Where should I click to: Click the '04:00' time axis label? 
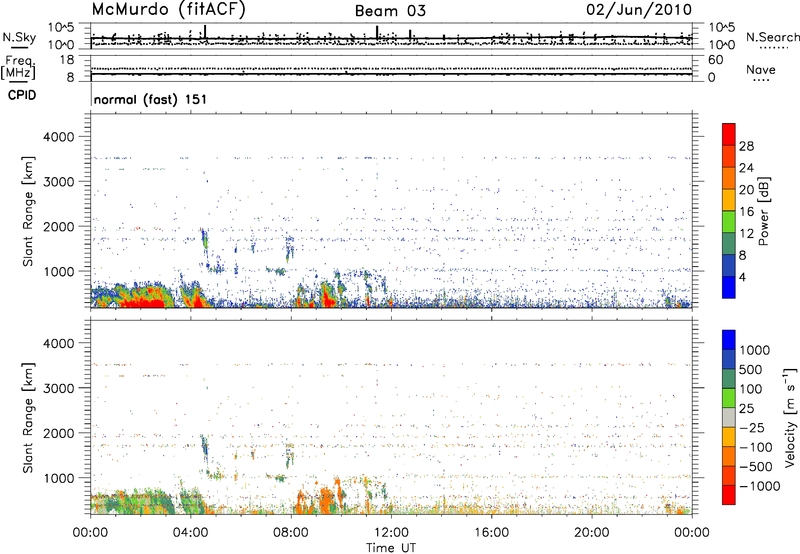(191, 533)
